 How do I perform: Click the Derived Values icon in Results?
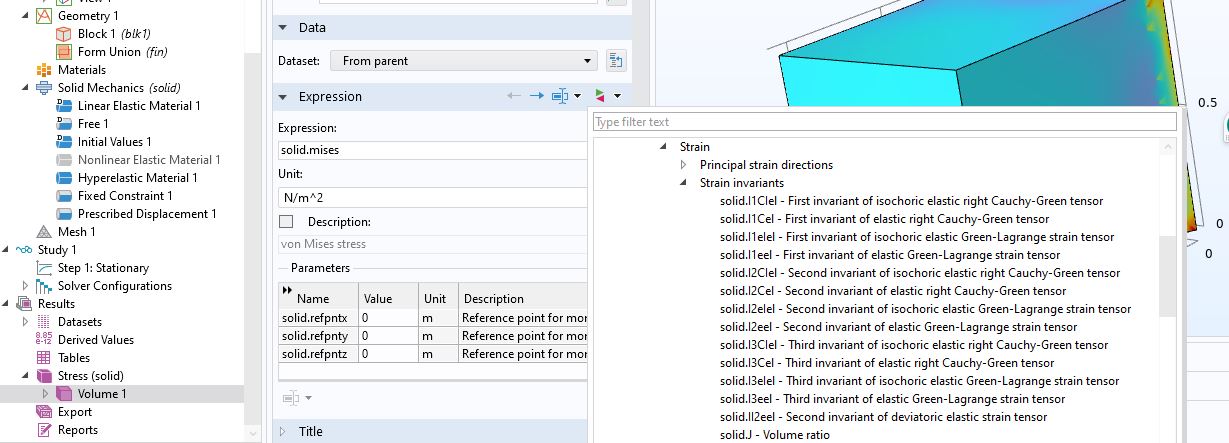[43, 340]
